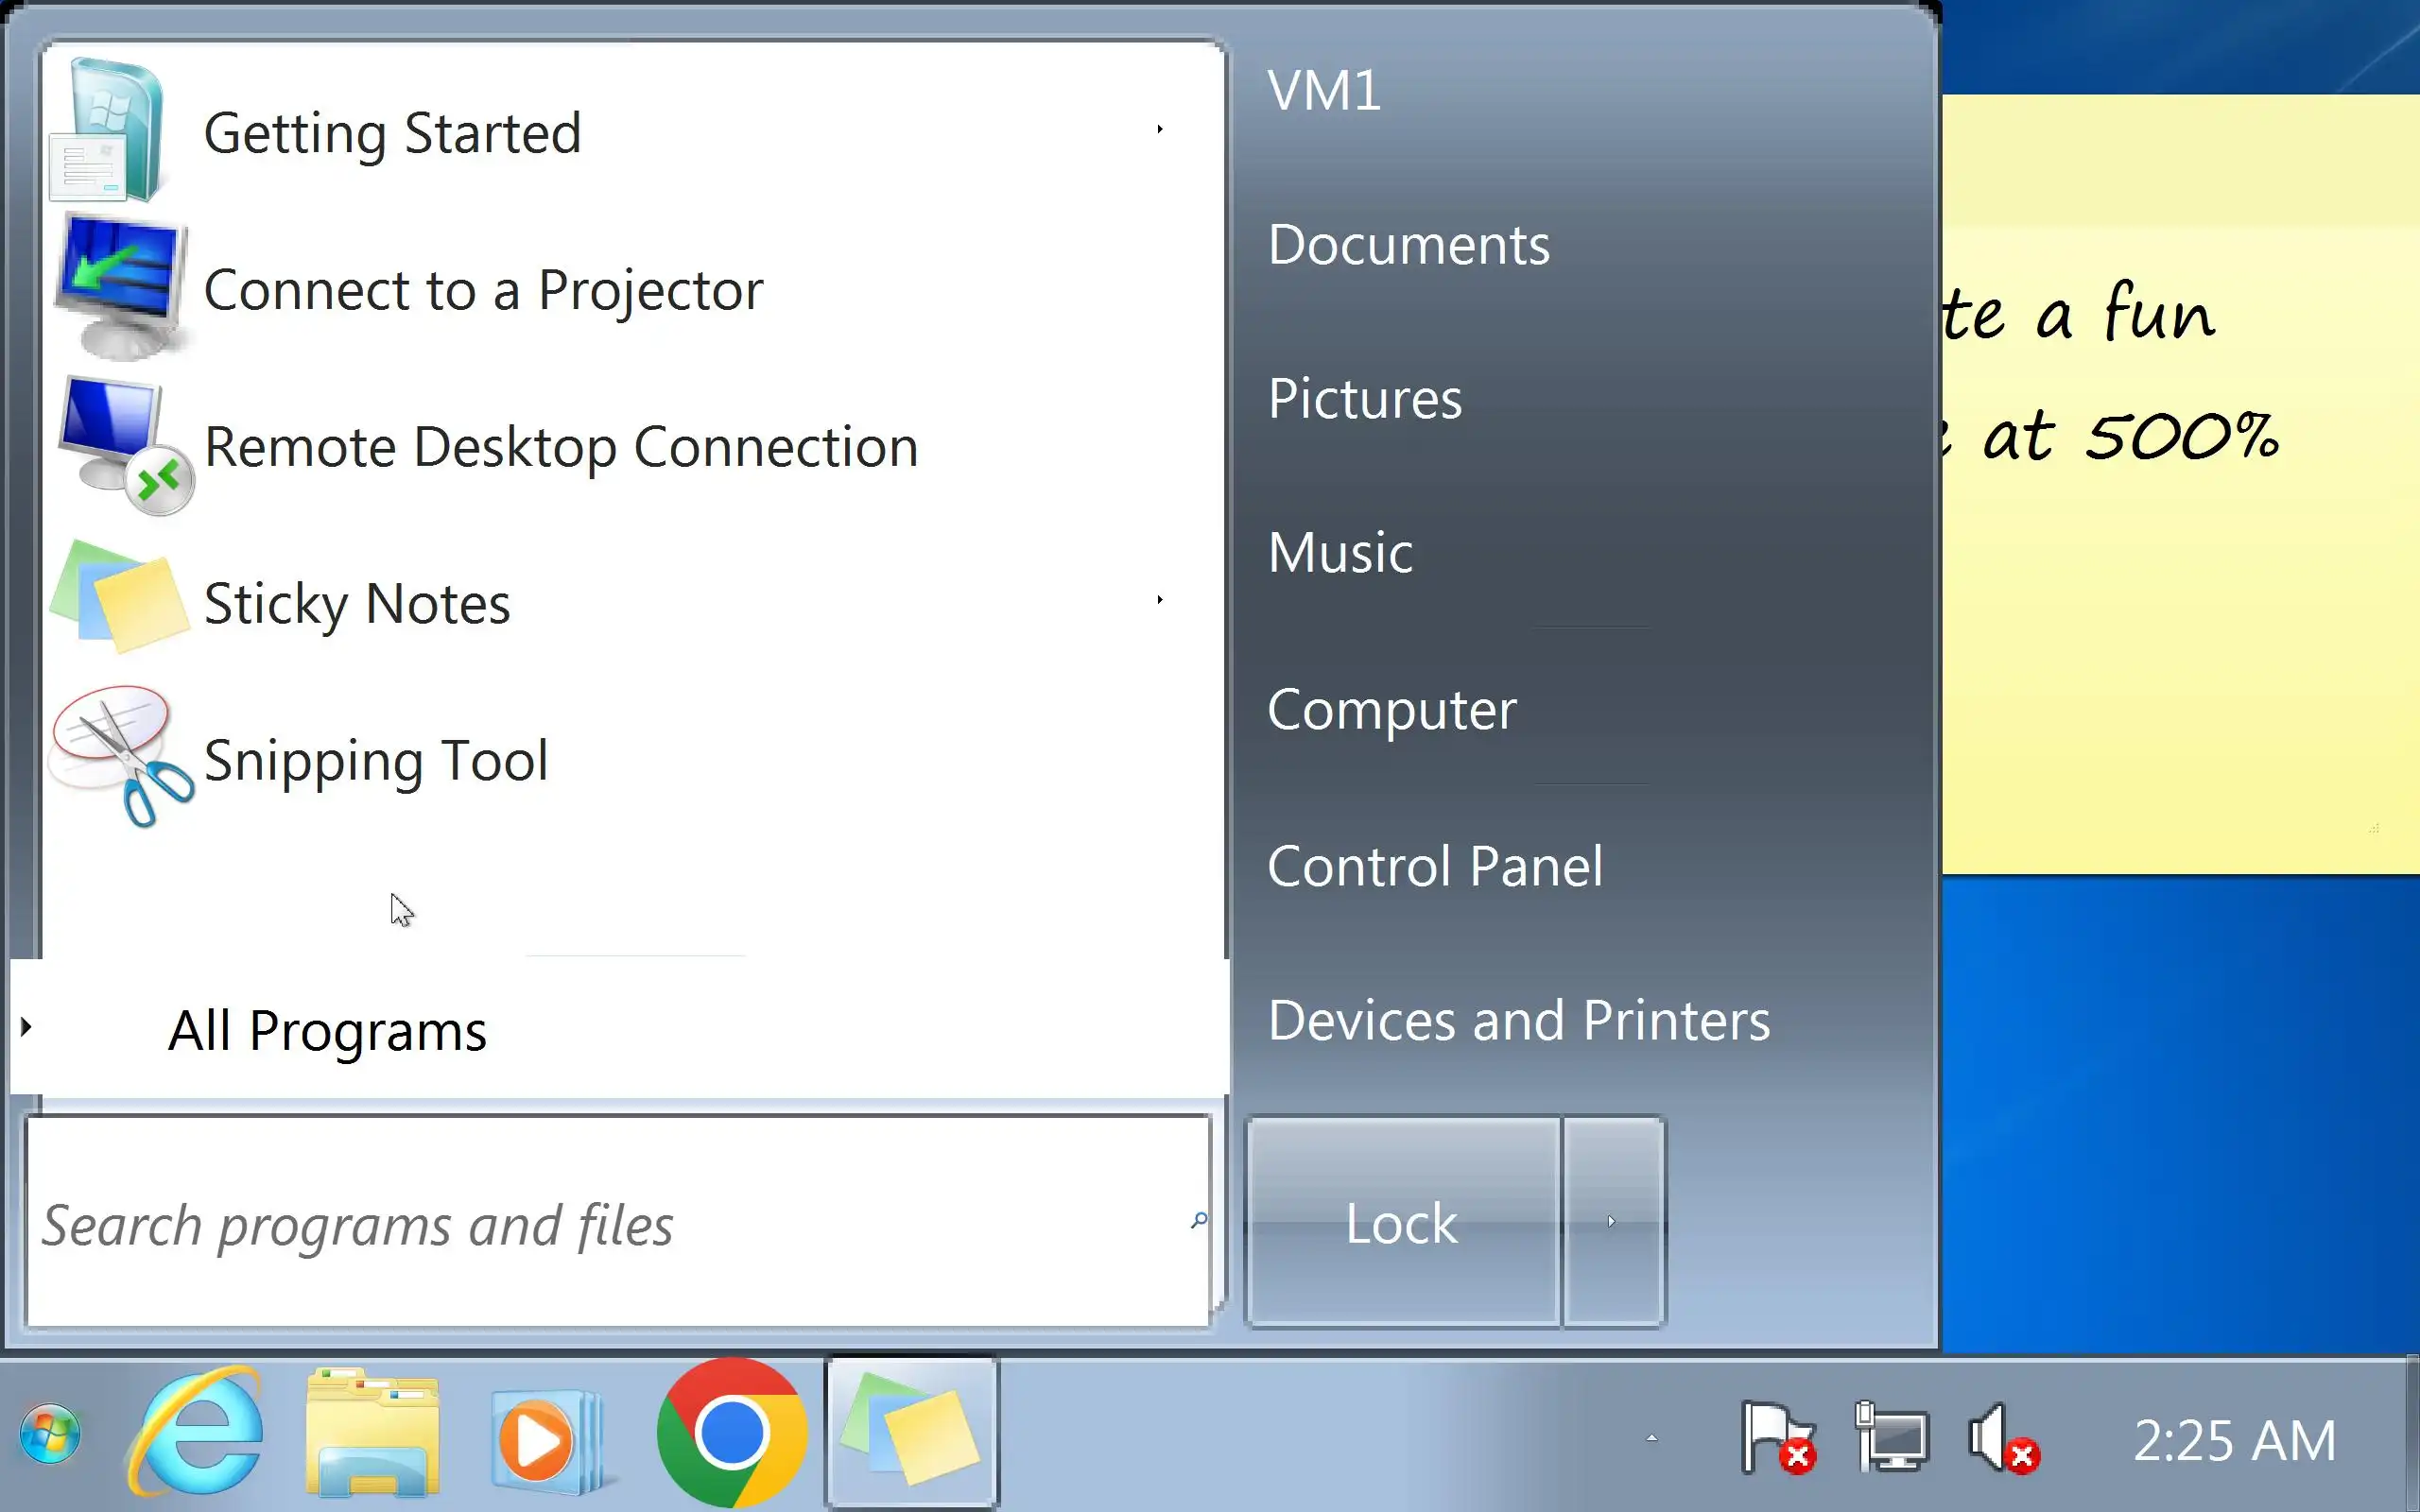The height and width of the screenshot is (1512, 2420).
Task: Open Devices and Printers
Action: [1518, 1020]
